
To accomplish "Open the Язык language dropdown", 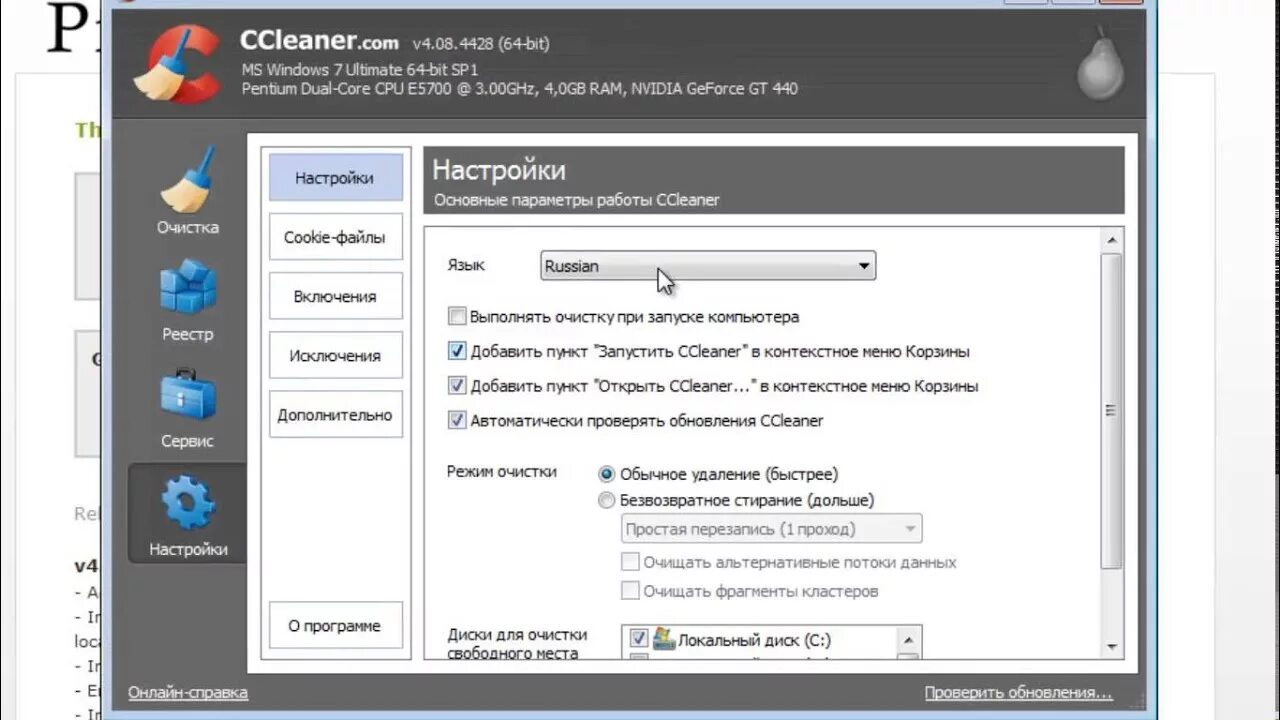I will click(708, 266).
